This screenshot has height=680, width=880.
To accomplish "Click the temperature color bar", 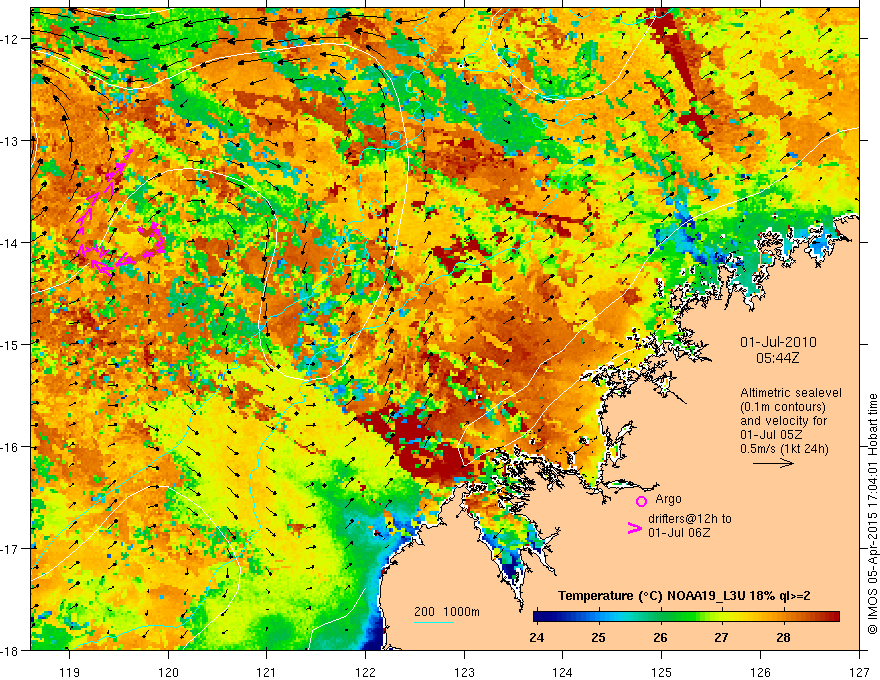I will pyautogui.click(x=686, y=616).
